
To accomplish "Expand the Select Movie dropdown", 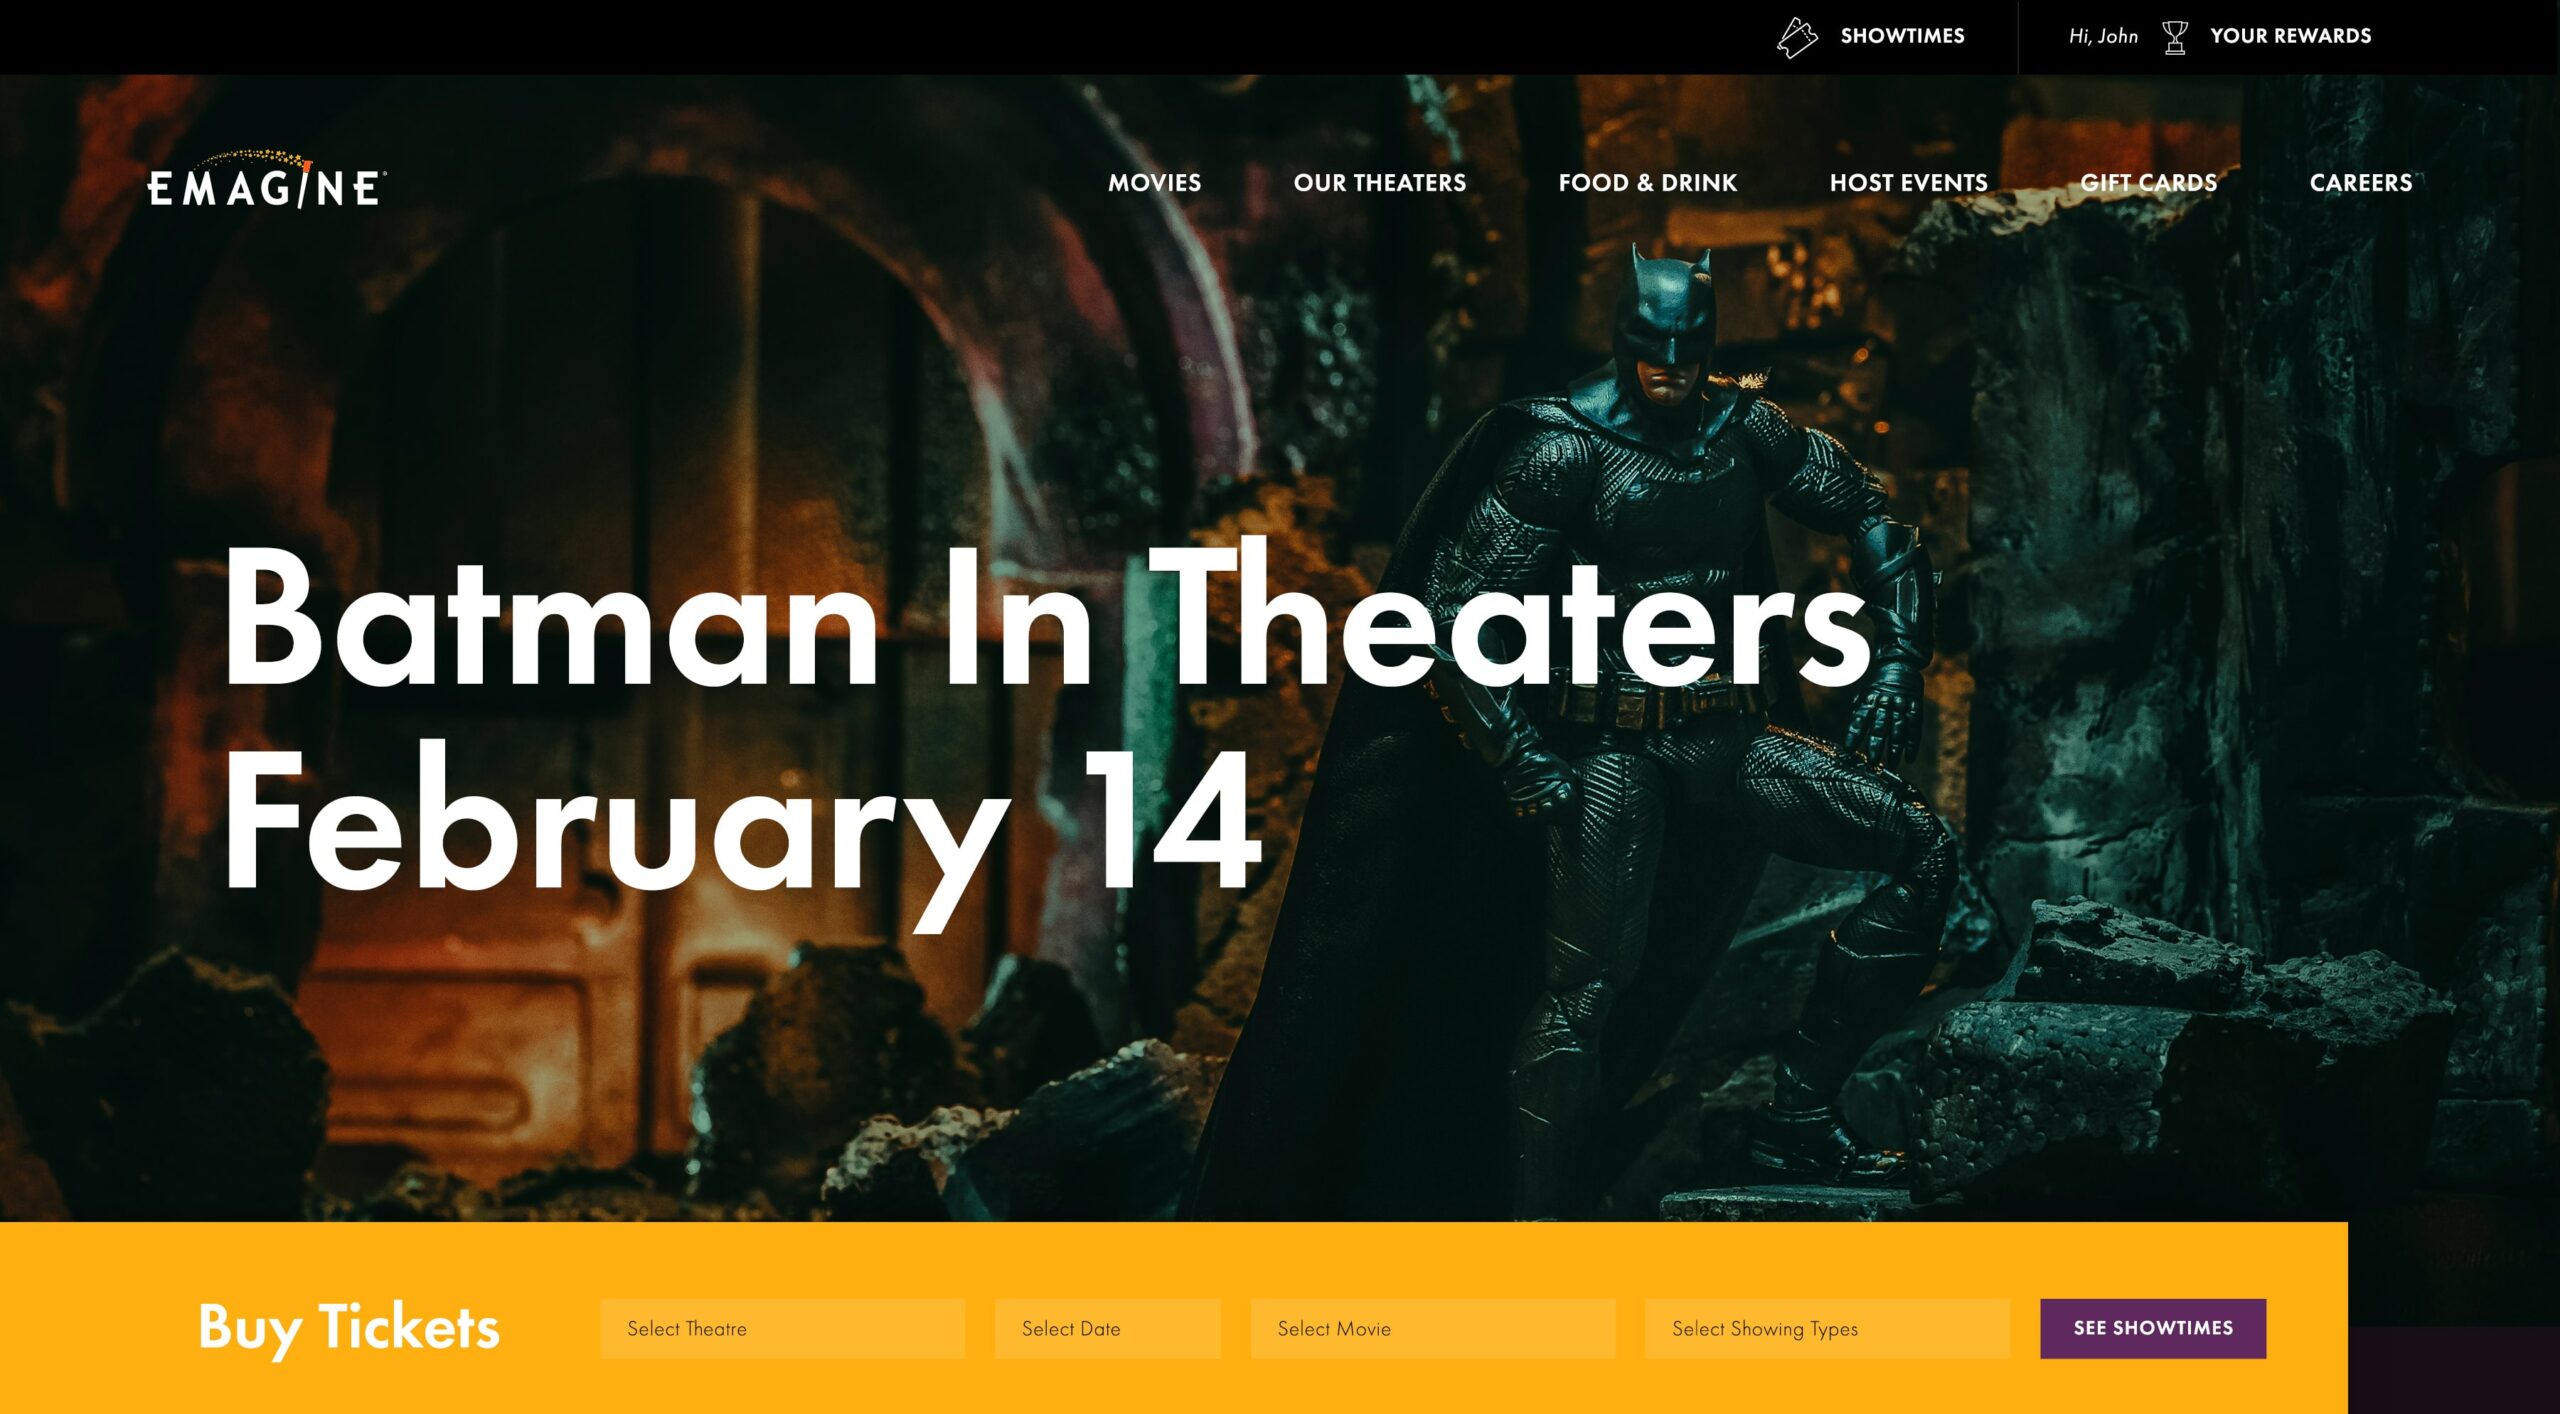I will click(x=1432, y=1328).
